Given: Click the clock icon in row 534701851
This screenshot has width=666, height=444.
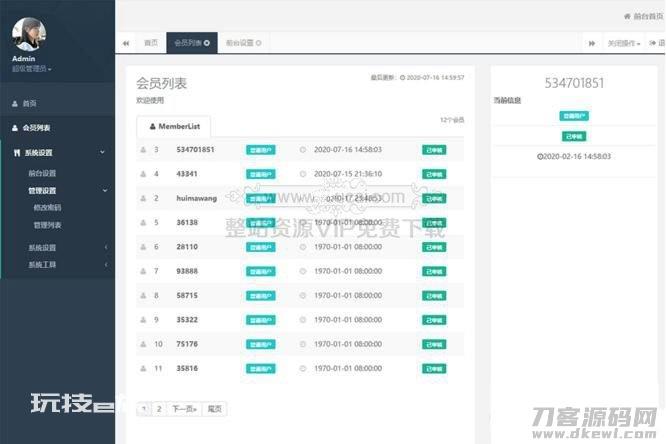Looking at the screenshot, I should pos(303,150).
